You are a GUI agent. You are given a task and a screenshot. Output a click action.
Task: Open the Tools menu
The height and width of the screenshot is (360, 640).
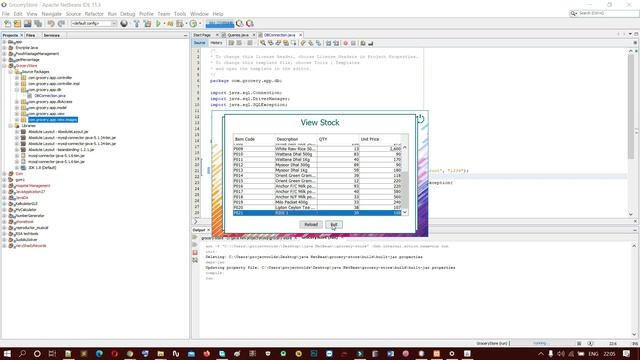180,14
